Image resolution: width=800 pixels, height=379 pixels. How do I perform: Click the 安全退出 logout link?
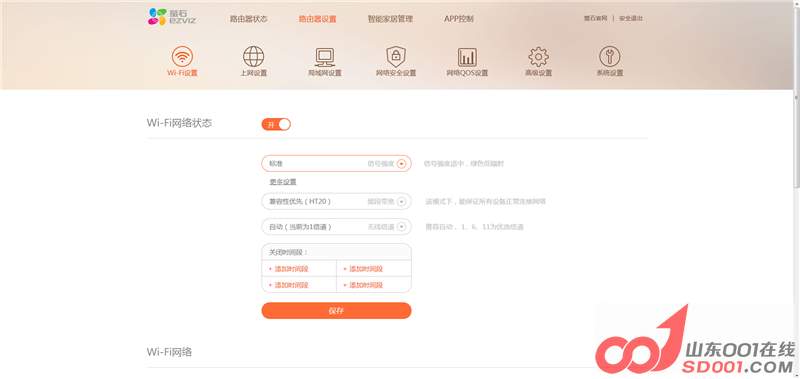[x=631, y=18]
